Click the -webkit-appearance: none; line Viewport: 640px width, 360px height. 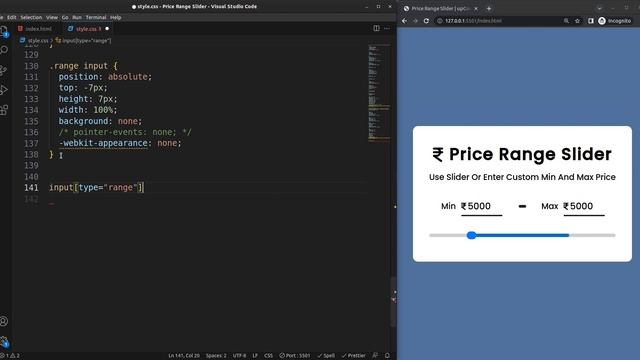pos(120,143)
